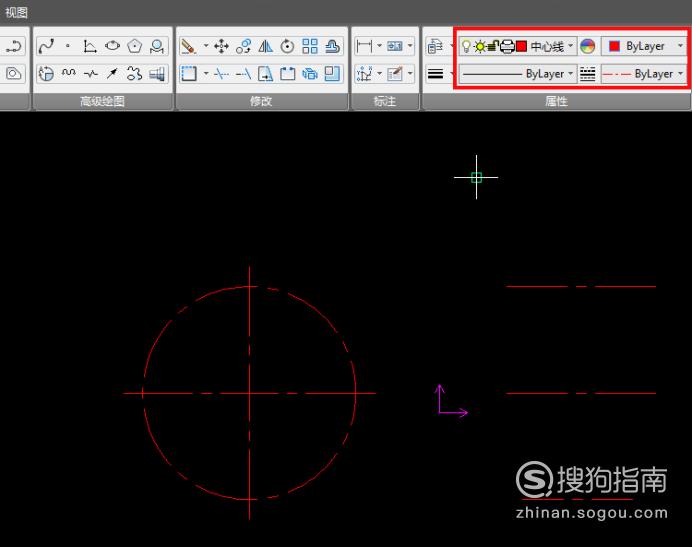The width and height of the screenshot is (692, 547).
Task: Expand the 高级绘图 panel title
Action: point(102,101)
